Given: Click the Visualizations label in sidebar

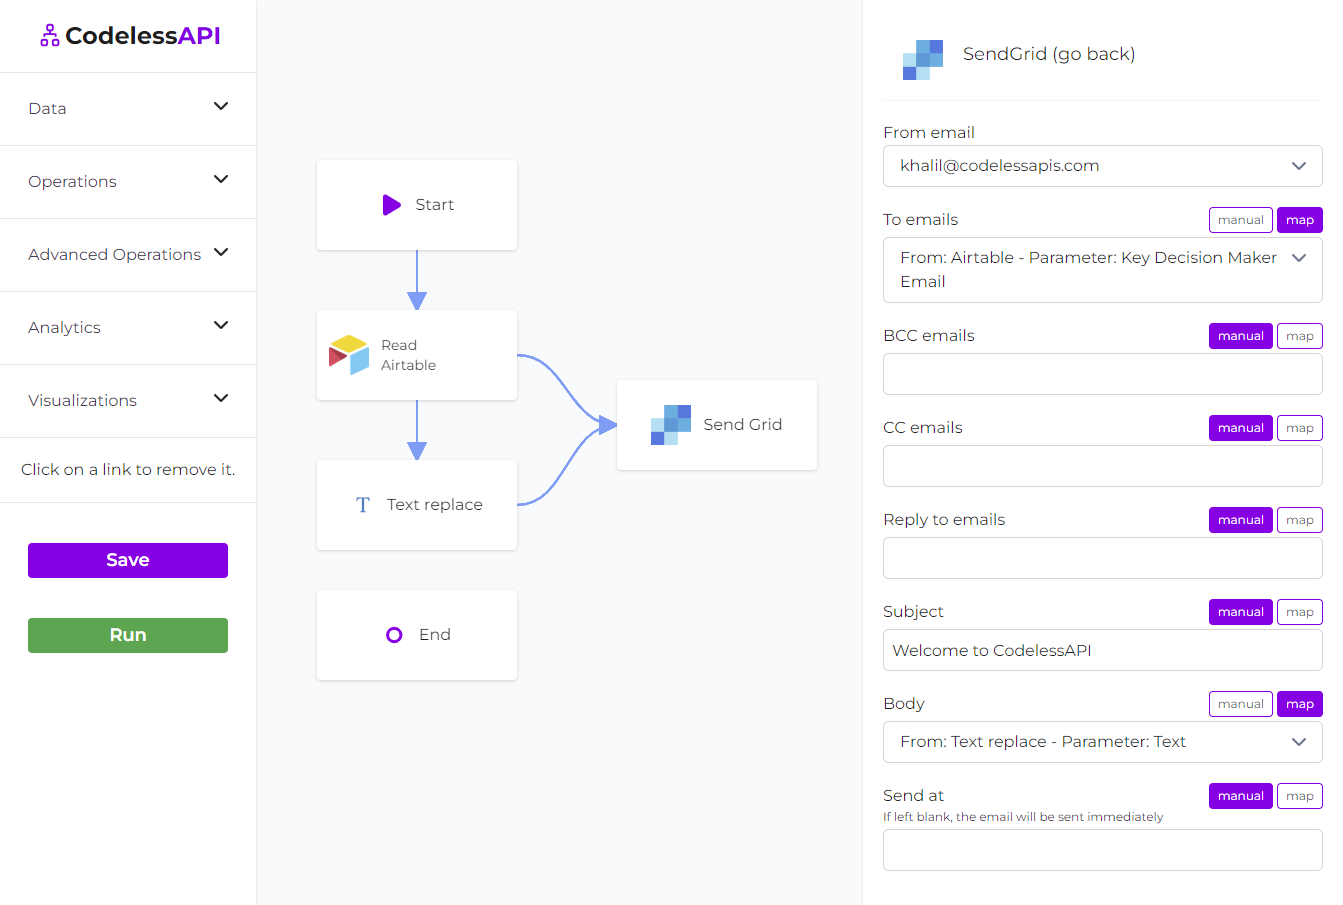Looking at the screenshot, I should pos(82,400).
